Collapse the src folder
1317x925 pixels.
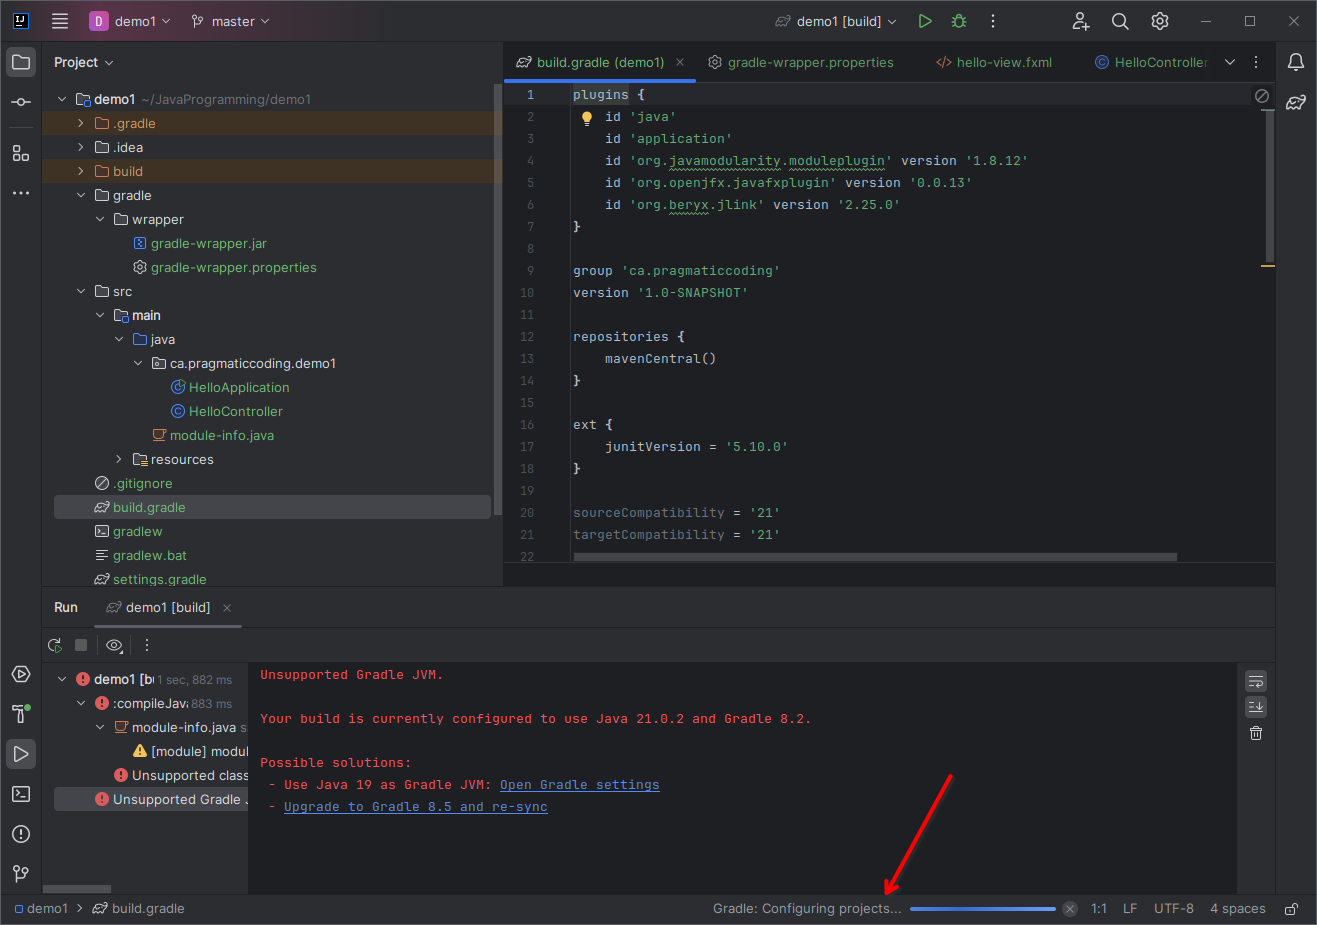(x=81, y=291)
